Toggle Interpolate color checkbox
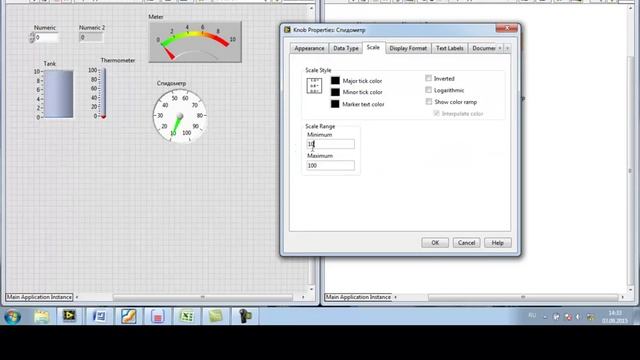640x360 pixels. click(x=436, y=113)
